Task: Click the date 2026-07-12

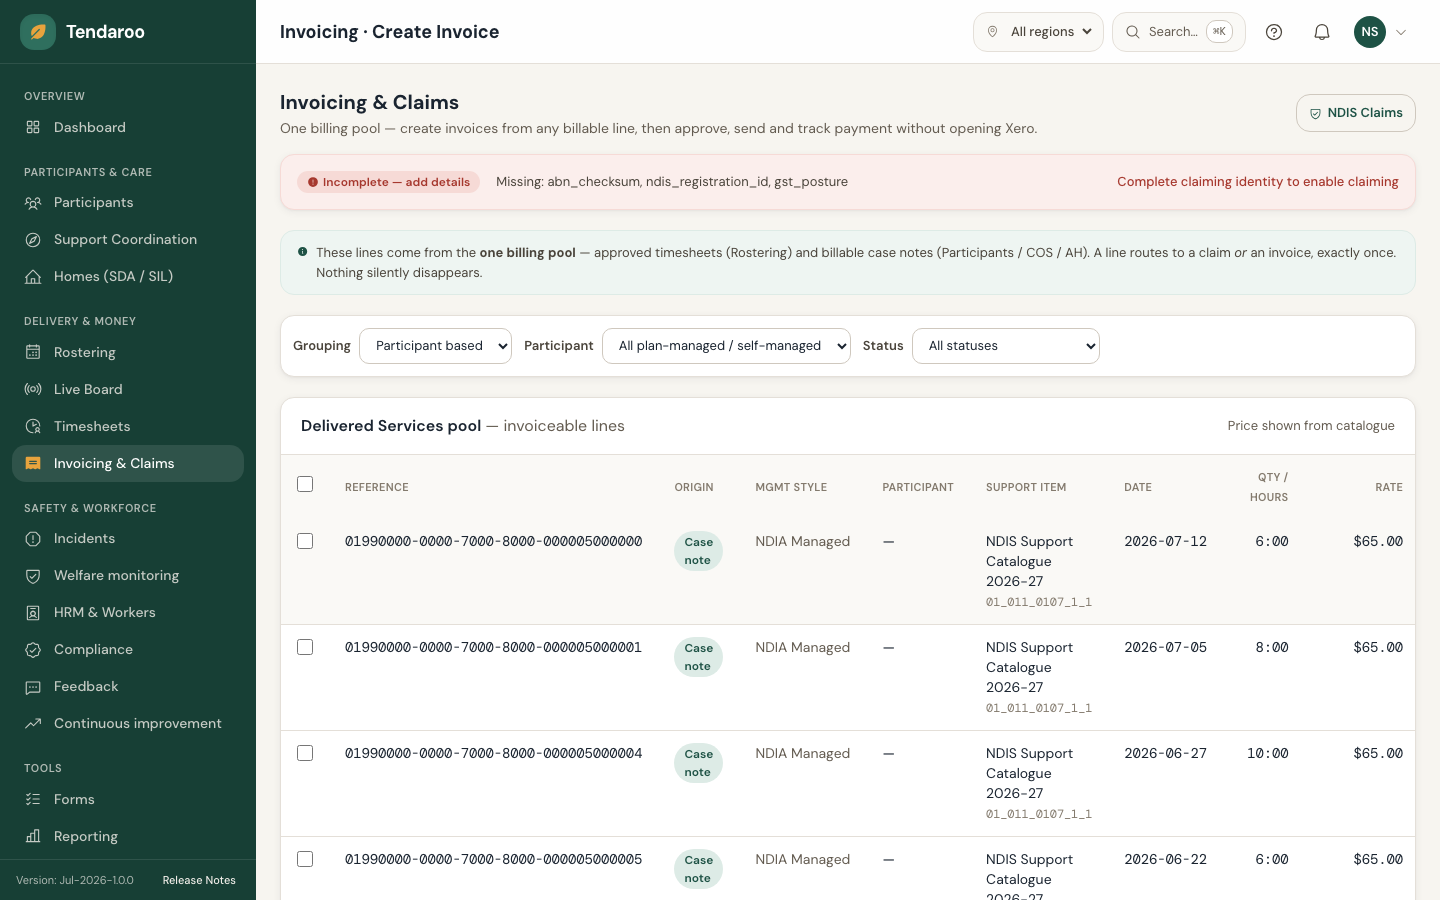Action: (1165, 541)
